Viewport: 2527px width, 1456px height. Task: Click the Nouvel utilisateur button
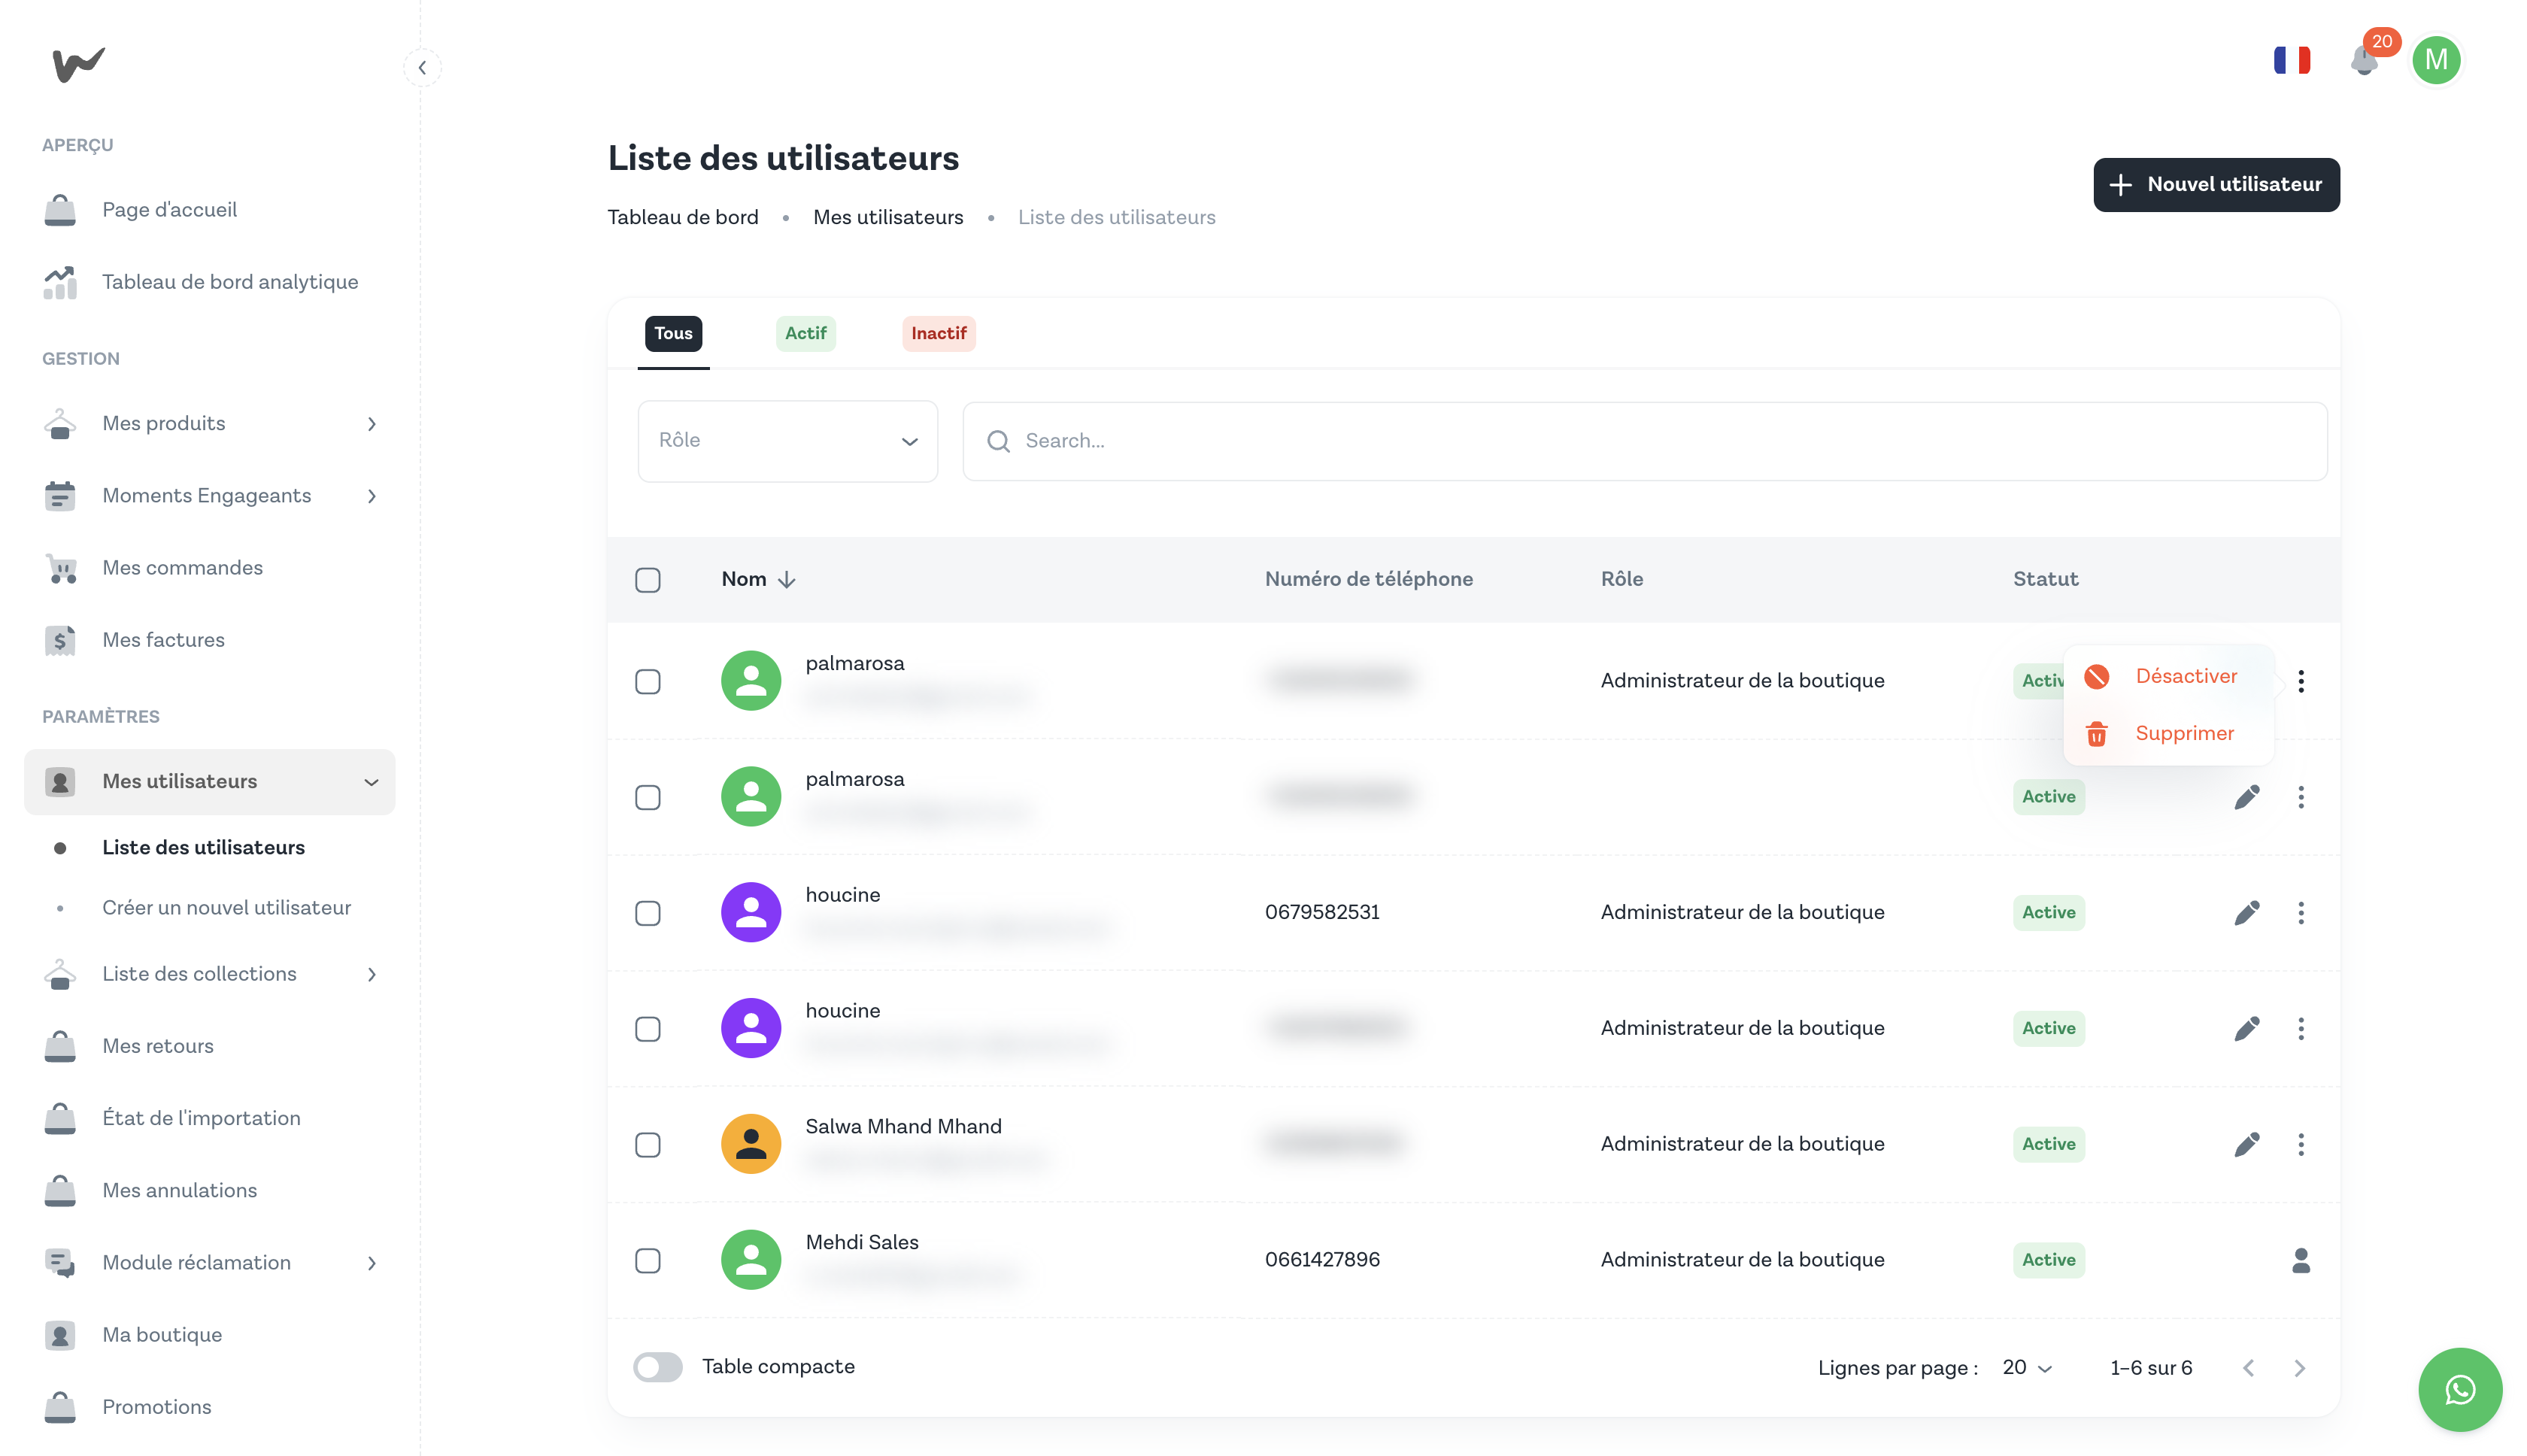[x=2215, y=185]
